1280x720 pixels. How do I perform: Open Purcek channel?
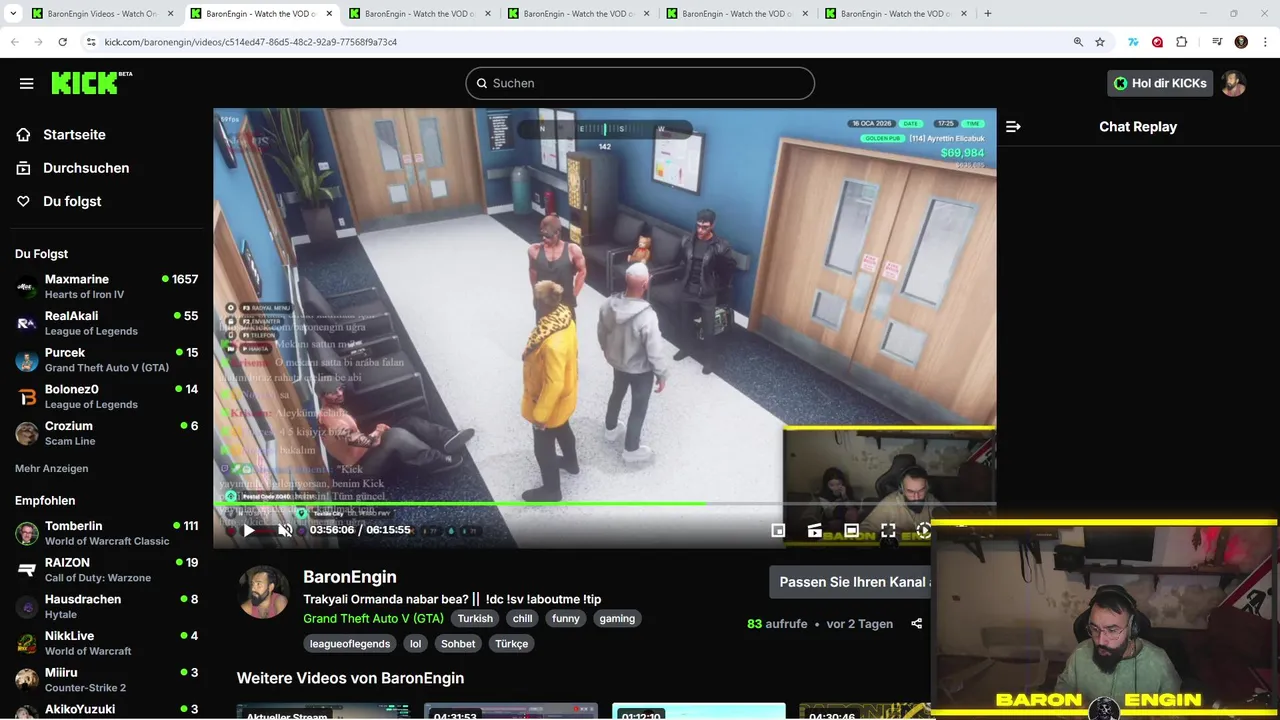(106, 360)
